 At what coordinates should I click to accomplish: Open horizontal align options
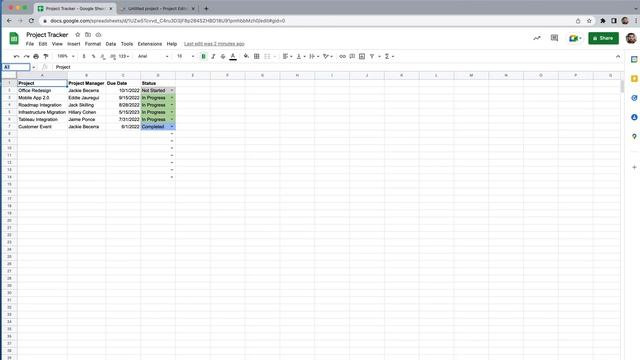pyautogui.click(x=287, y=56)
